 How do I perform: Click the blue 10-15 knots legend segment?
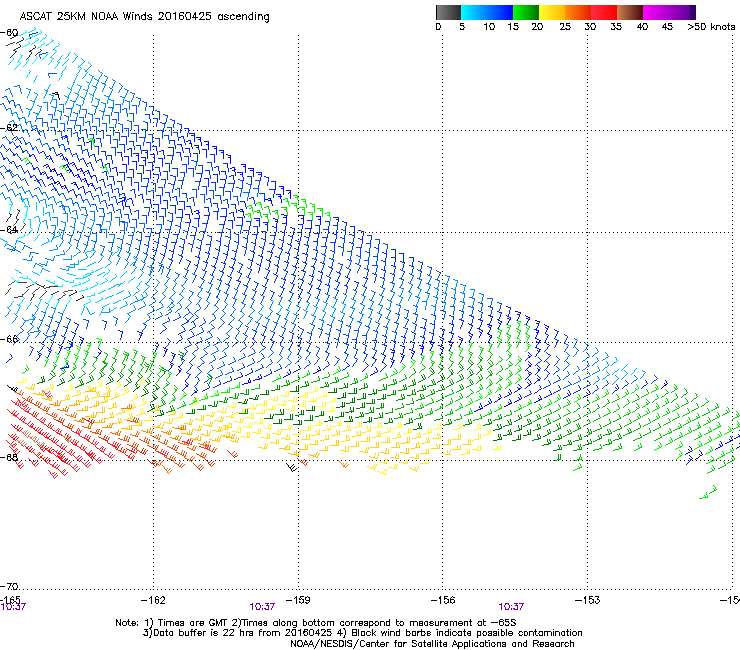[x=499, y=12]
